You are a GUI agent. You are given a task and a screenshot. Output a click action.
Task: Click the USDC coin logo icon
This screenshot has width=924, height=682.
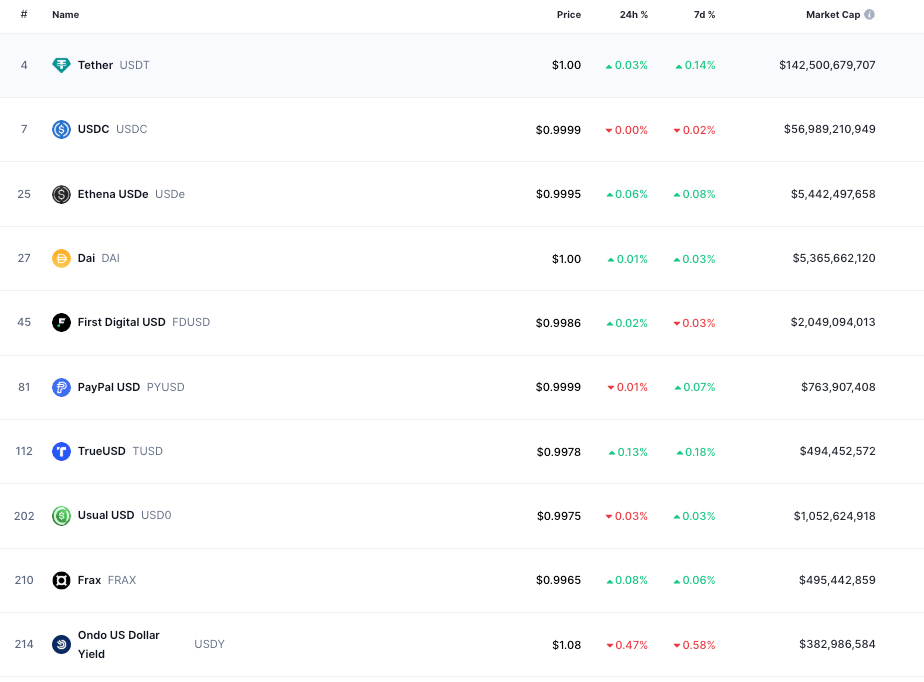pyautogui.click(x=61, y=129)
